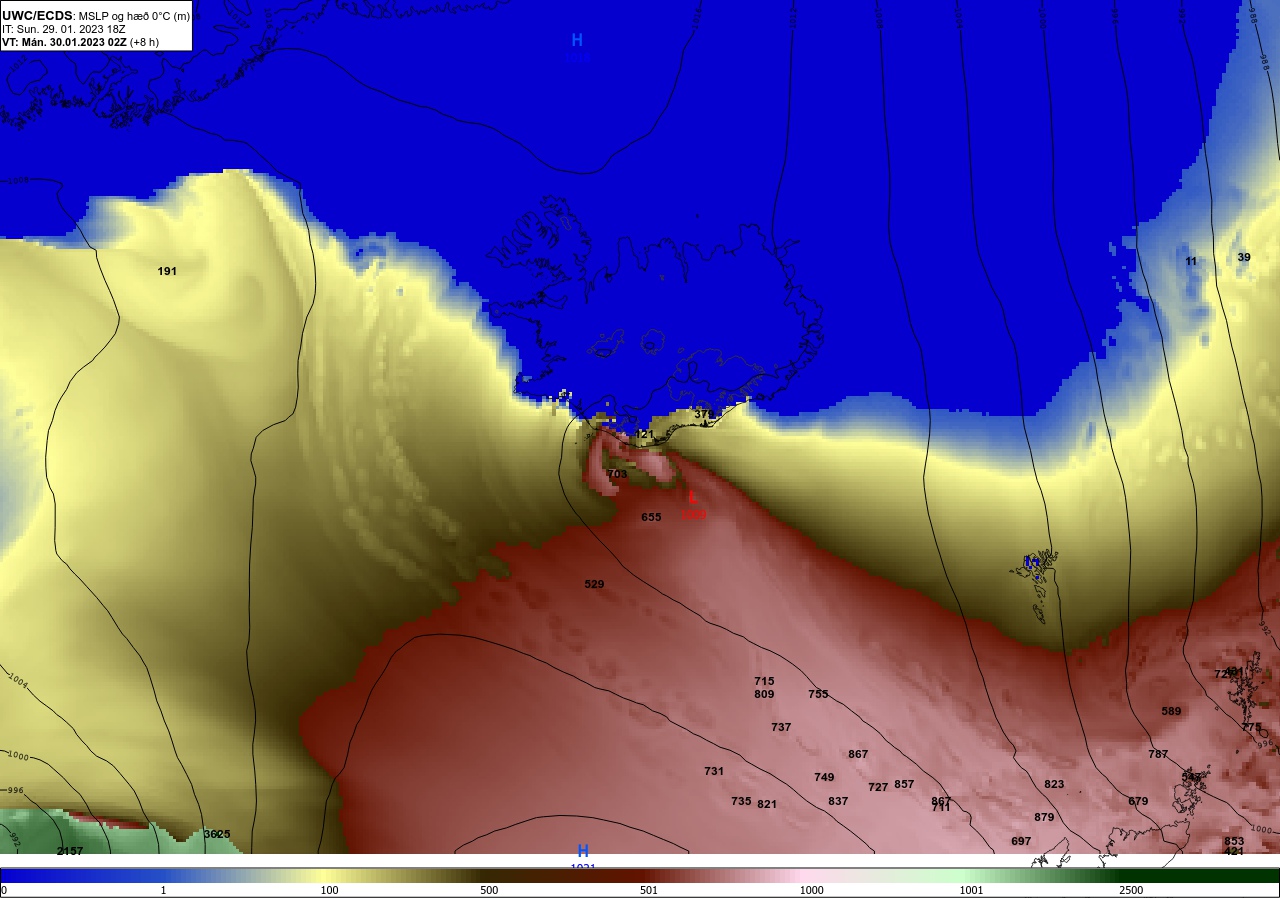The width and height of the screenshot is (1280, 898).
Task: Click the value 191 on the map
Action: pyautogui.click(x=167, y=271)
